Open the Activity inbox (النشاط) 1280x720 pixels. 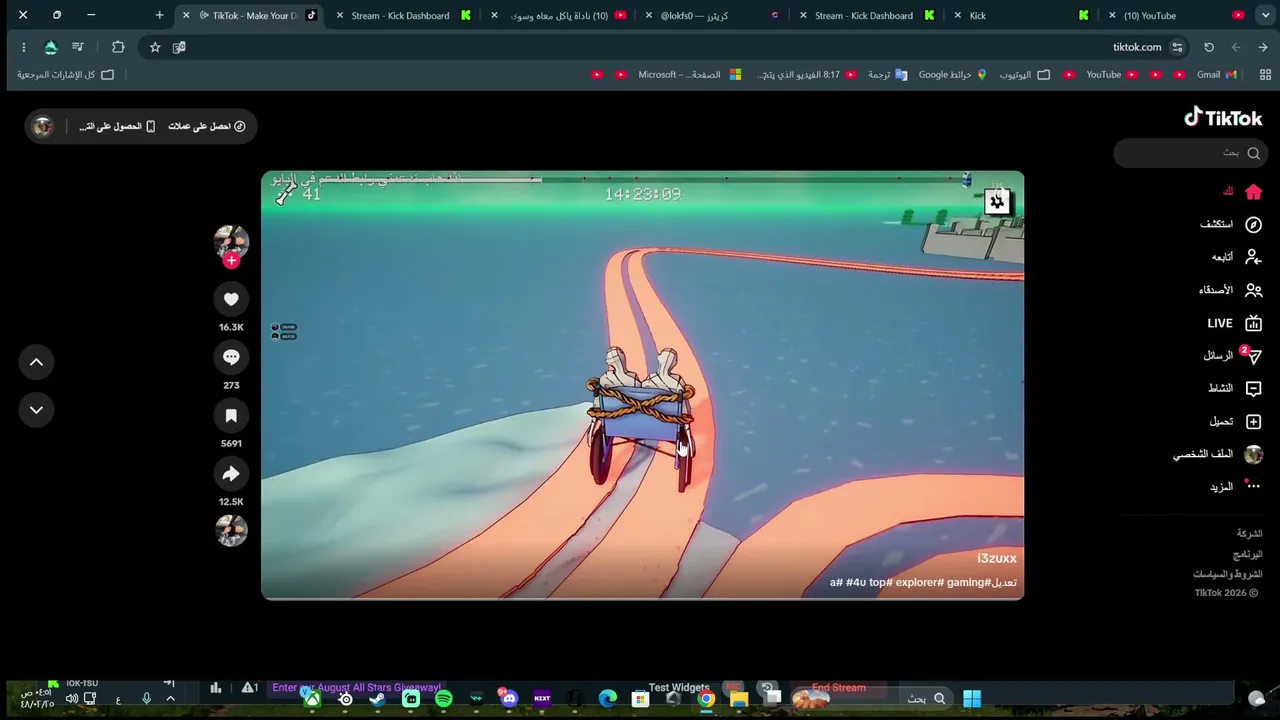(x=1235, y=388)
